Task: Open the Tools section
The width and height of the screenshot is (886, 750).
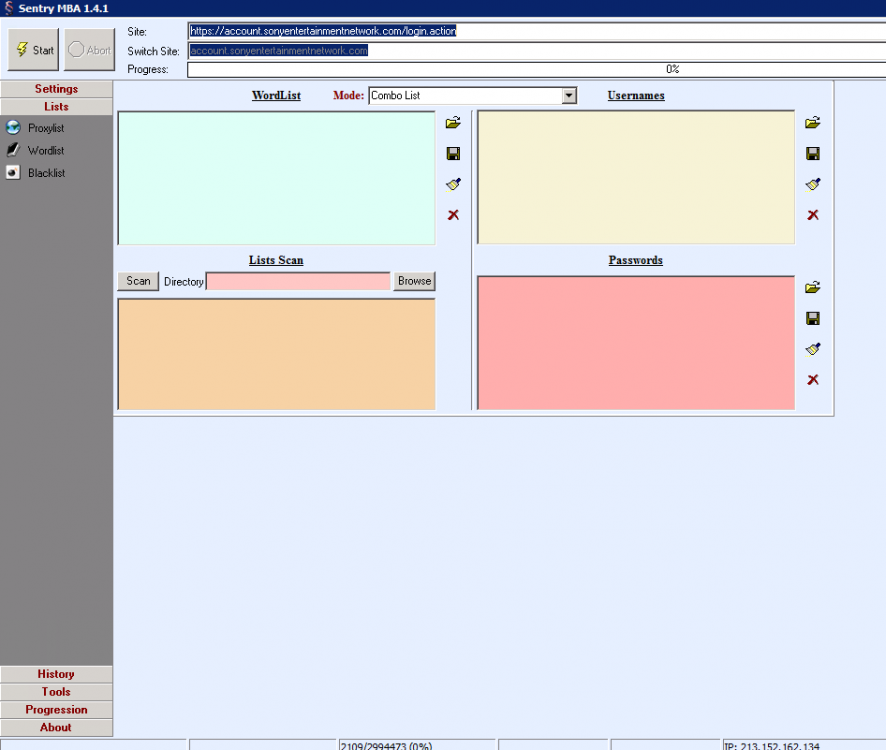Action: [57, 692]
